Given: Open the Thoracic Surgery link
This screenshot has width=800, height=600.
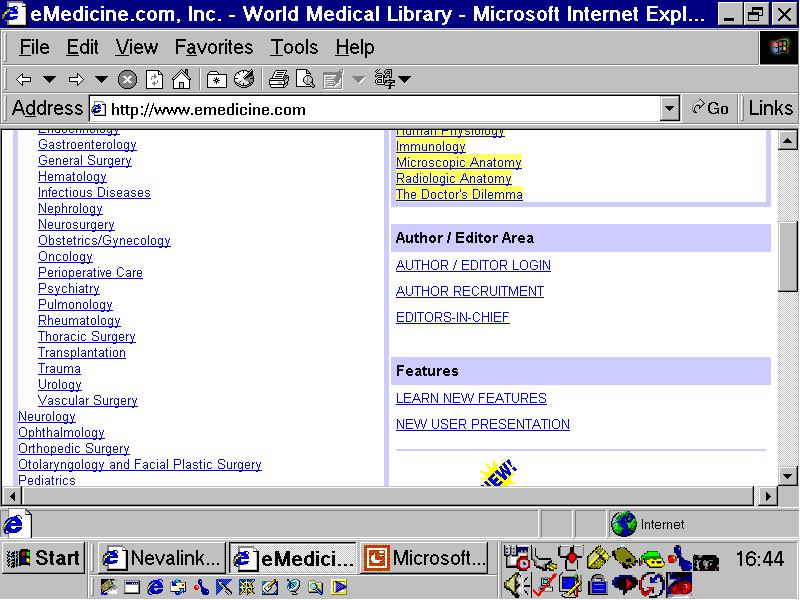Looking at the screenshot, I should (x=87, y=337).
